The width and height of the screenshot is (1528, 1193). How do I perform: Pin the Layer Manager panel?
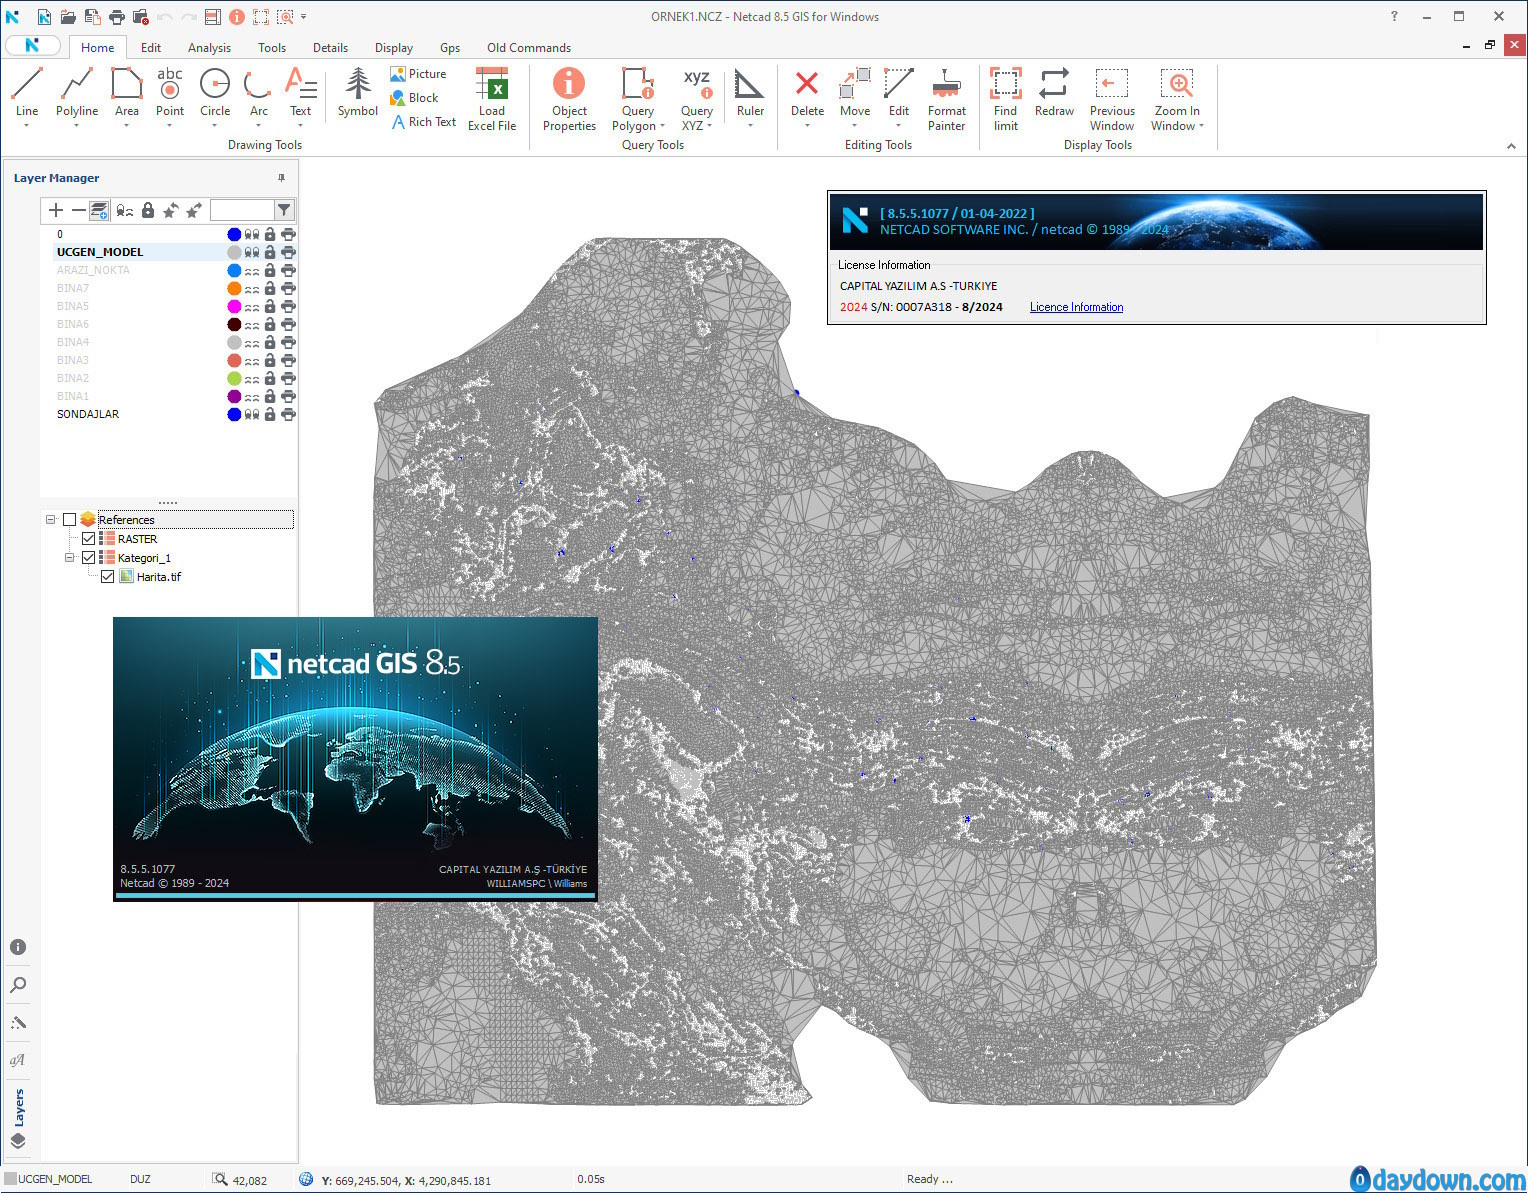281,178
